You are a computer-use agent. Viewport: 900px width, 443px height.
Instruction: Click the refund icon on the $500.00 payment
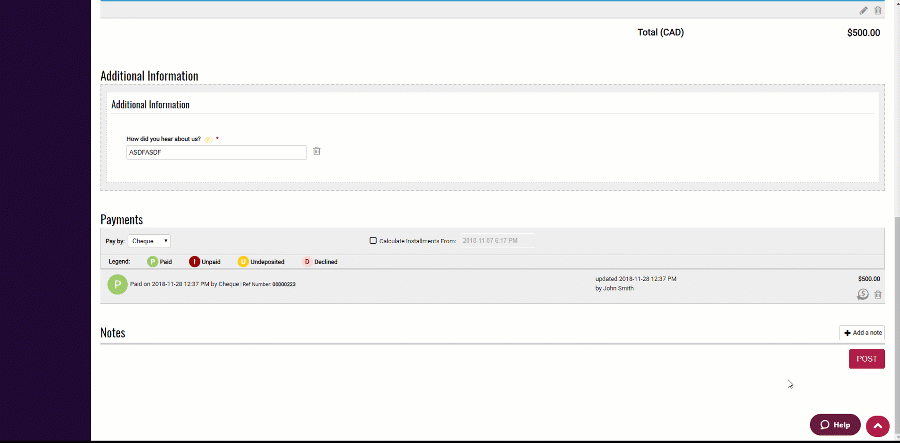pyautogui.click(x=863, y=294)
